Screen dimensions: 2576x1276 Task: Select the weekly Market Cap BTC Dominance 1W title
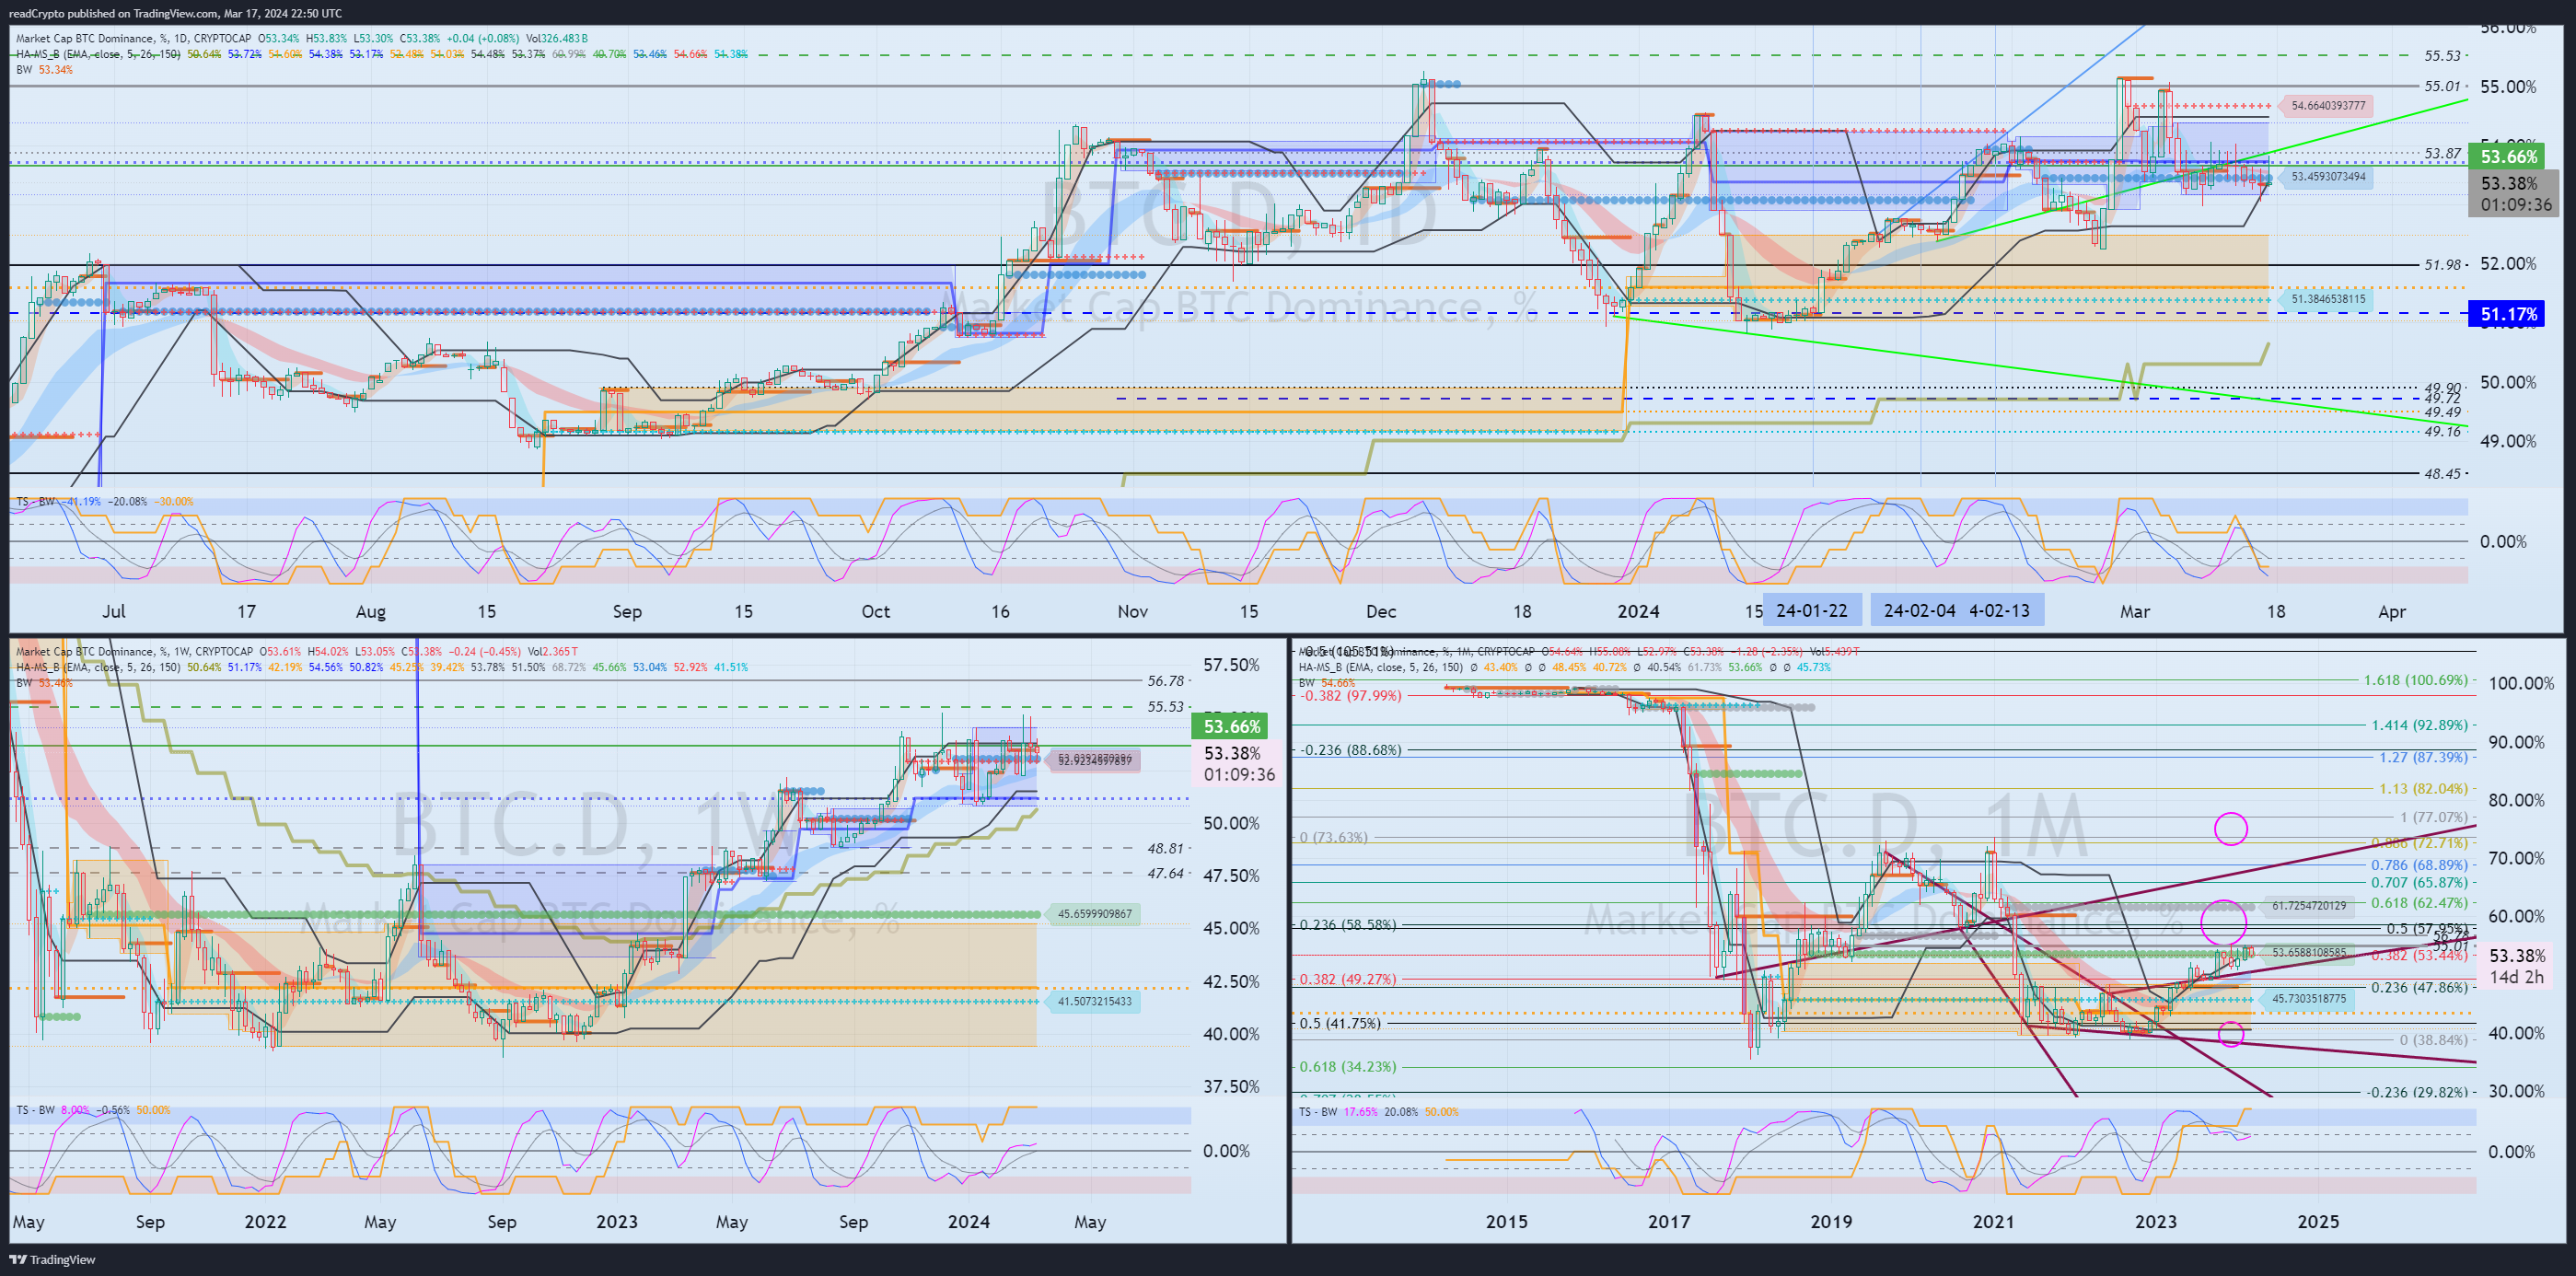point(134,651)
